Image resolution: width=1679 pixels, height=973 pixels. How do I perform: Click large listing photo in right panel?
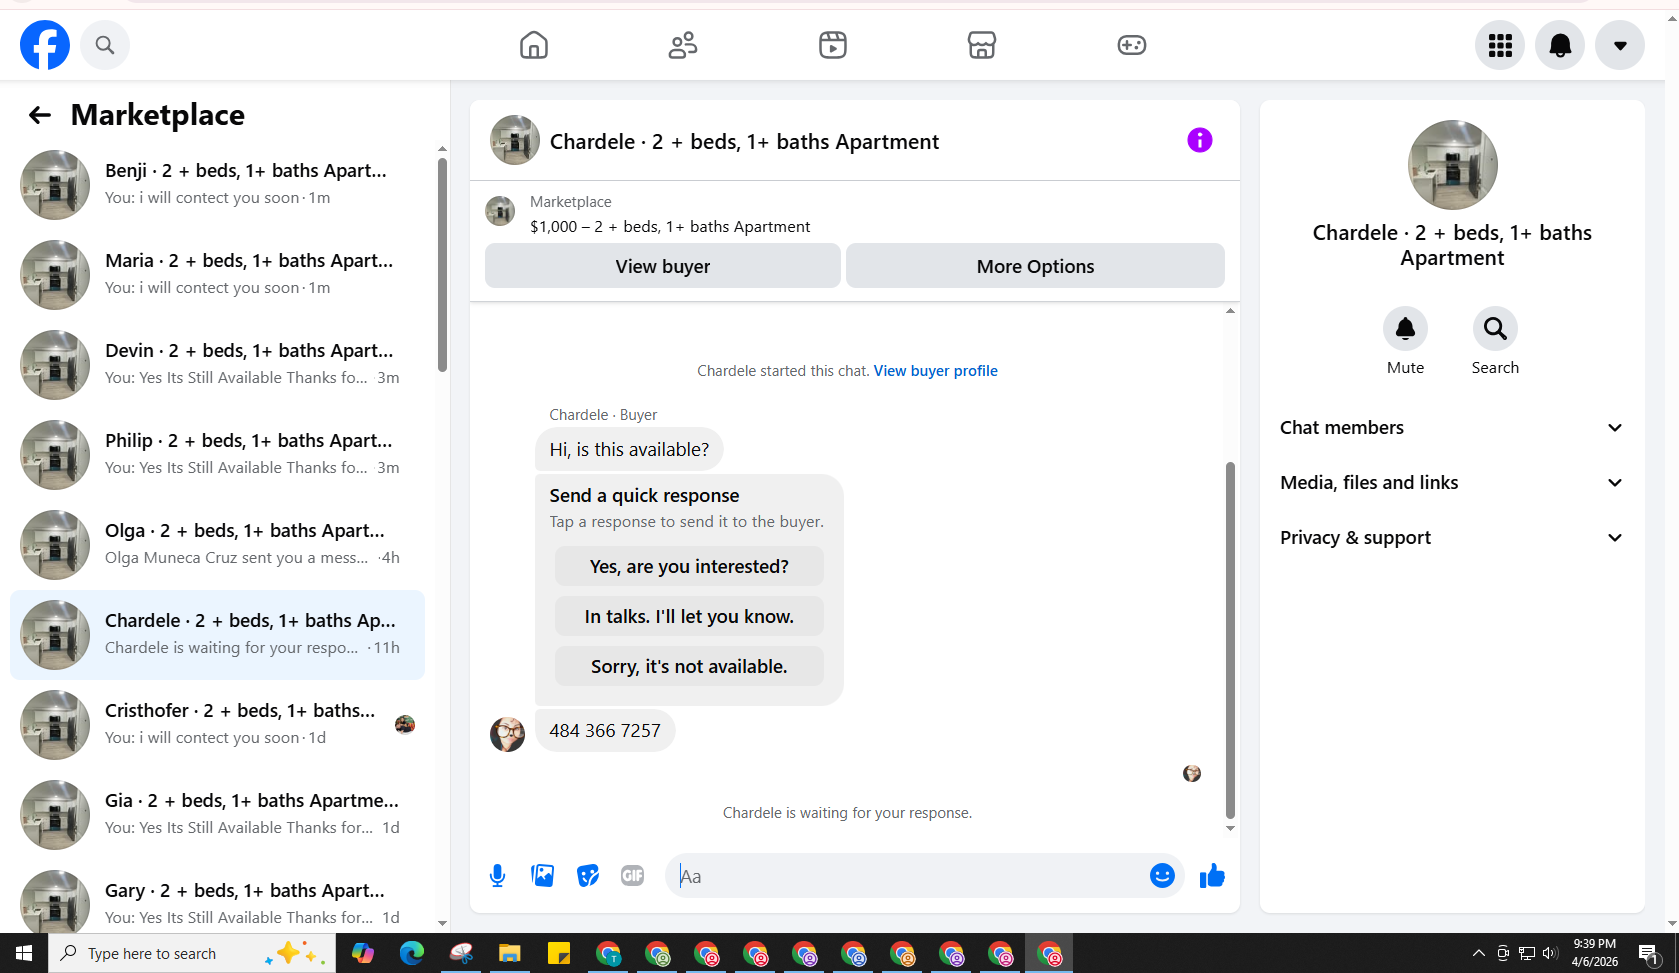(1452, 165)
